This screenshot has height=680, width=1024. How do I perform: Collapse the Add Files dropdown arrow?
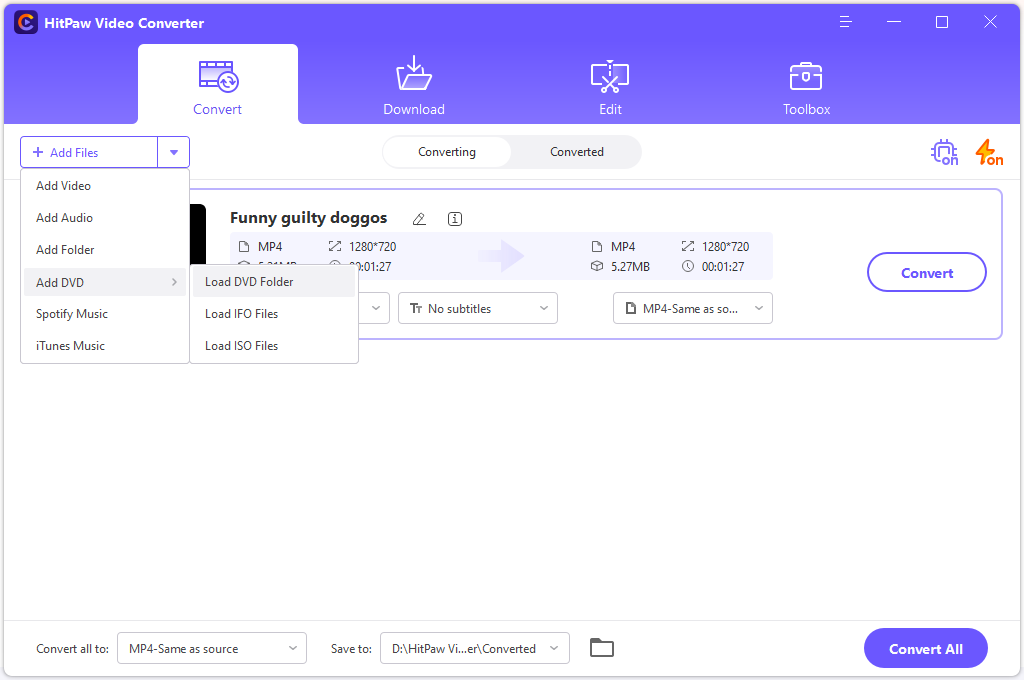coord(174,152)
